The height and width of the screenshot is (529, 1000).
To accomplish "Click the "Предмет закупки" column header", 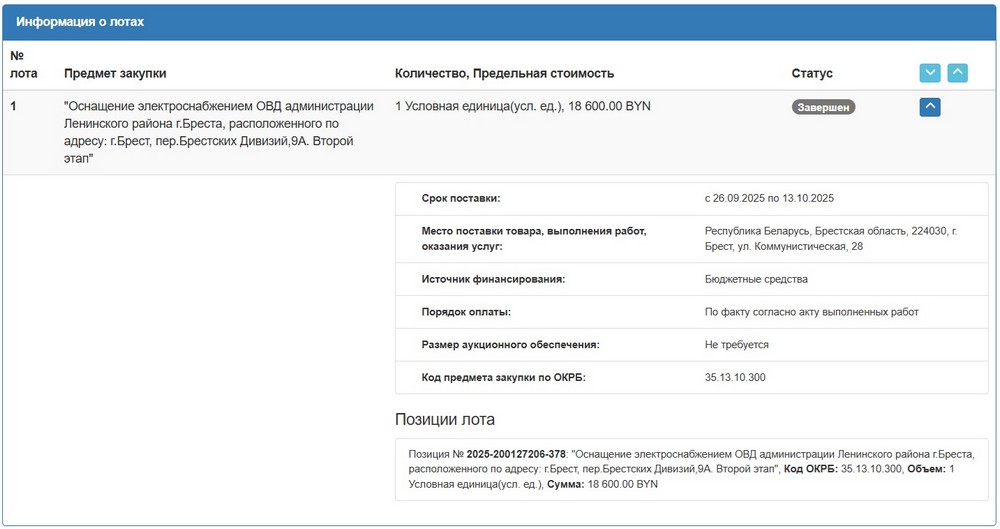I will (115, 73).
